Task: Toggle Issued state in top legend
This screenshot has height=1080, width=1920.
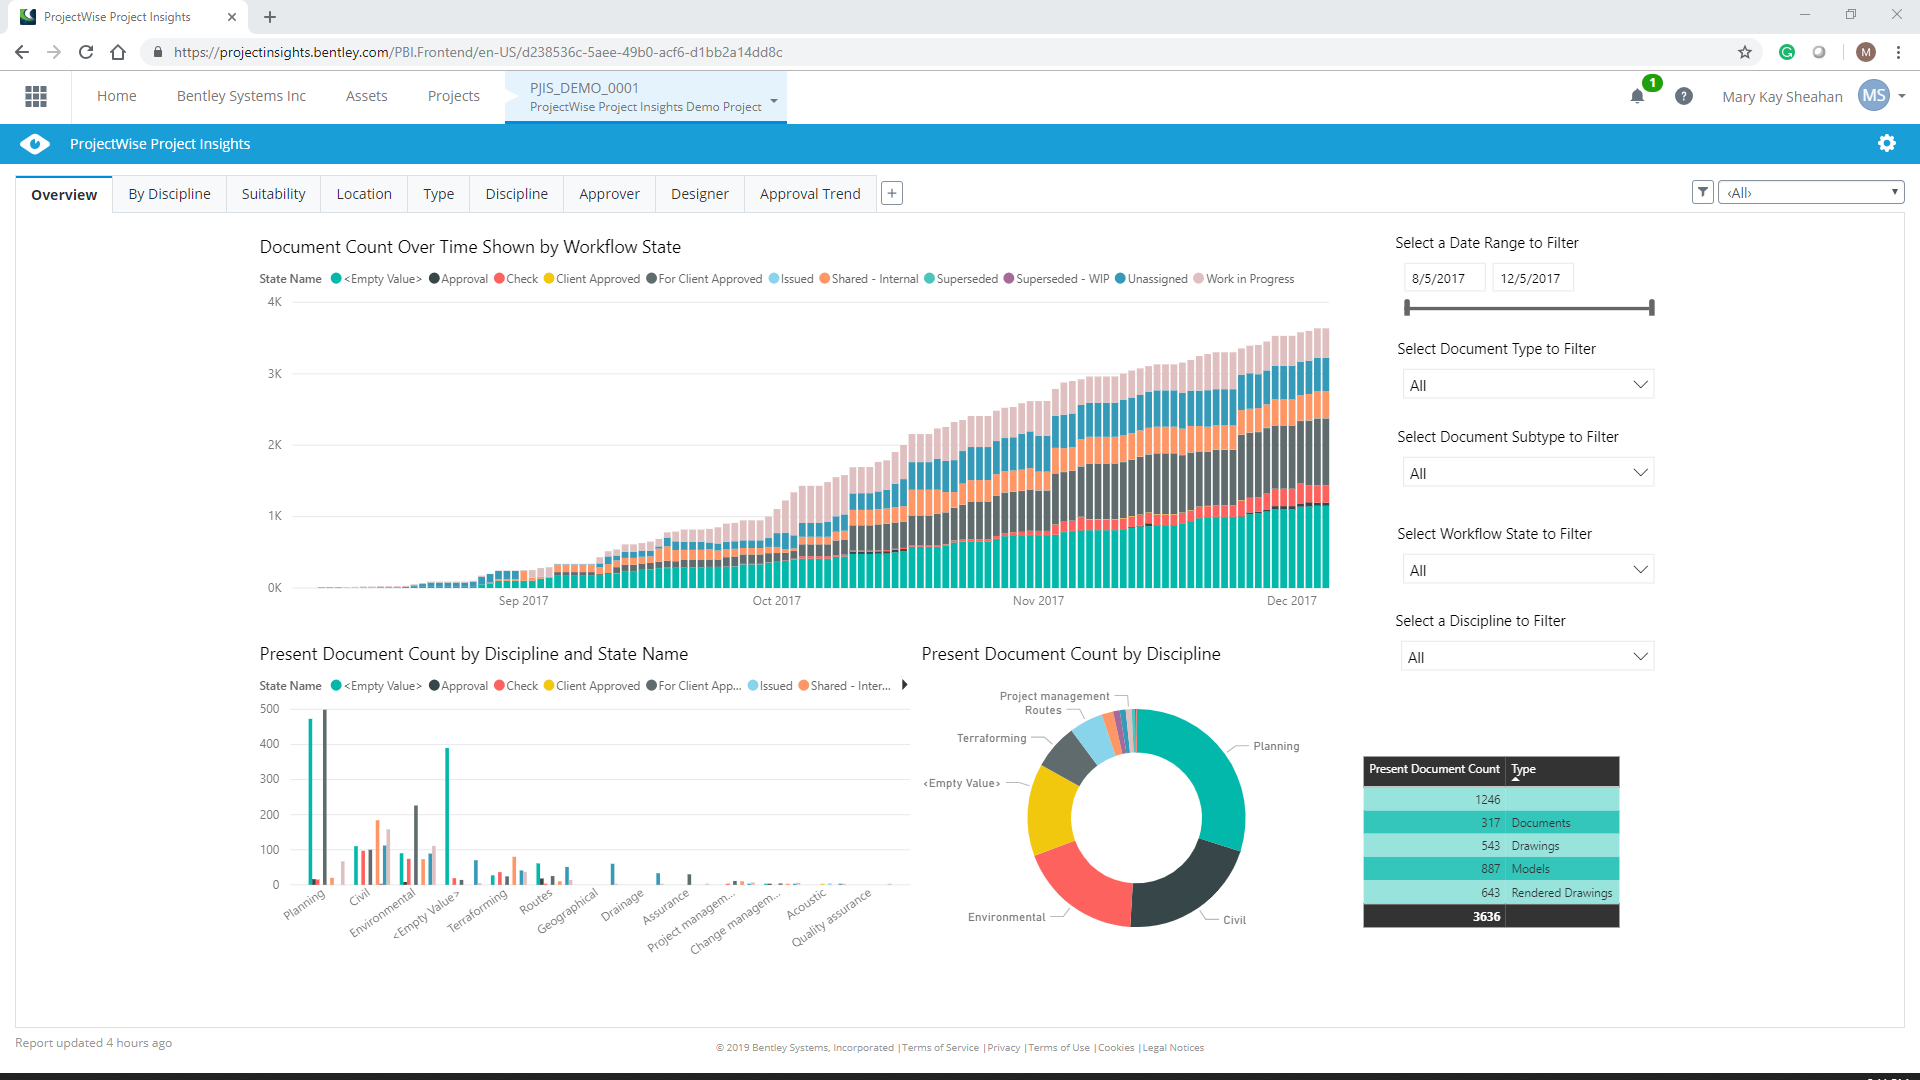Action: 791,279
